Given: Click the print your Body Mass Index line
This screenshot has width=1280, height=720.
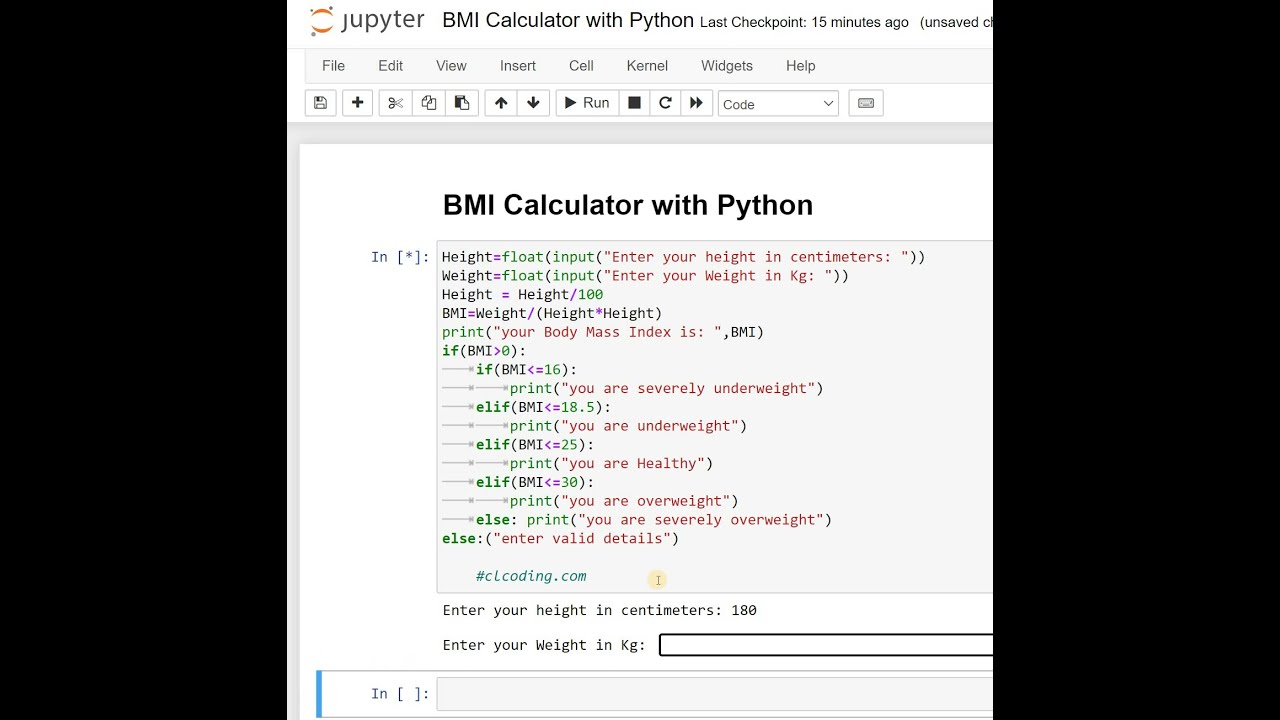Looking at the screenshot, I should point(603,332).
